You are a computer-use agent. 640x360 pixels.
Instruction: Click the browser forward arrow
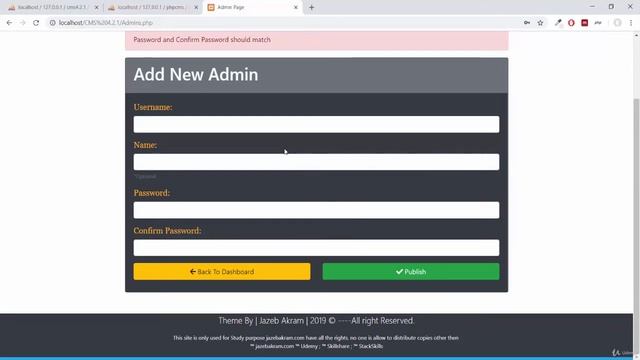pos(22,23)
